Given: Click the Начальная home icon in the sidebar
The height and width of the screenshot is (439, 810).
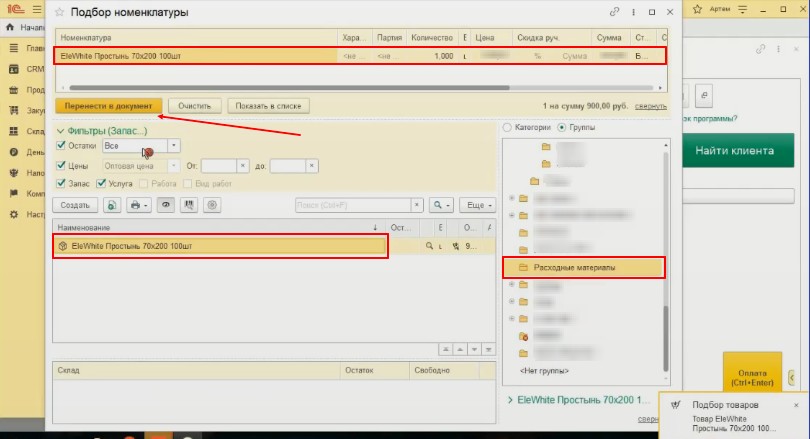Looking at the screenshot, I should (9, 27).
